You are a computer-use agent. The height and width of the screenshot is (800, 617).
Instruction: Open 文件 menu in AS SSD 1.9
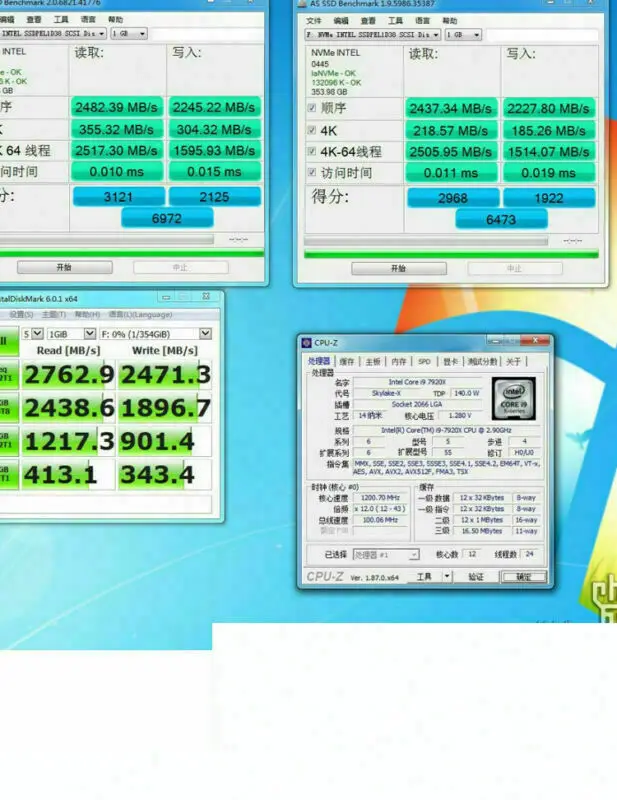point(314,21)
